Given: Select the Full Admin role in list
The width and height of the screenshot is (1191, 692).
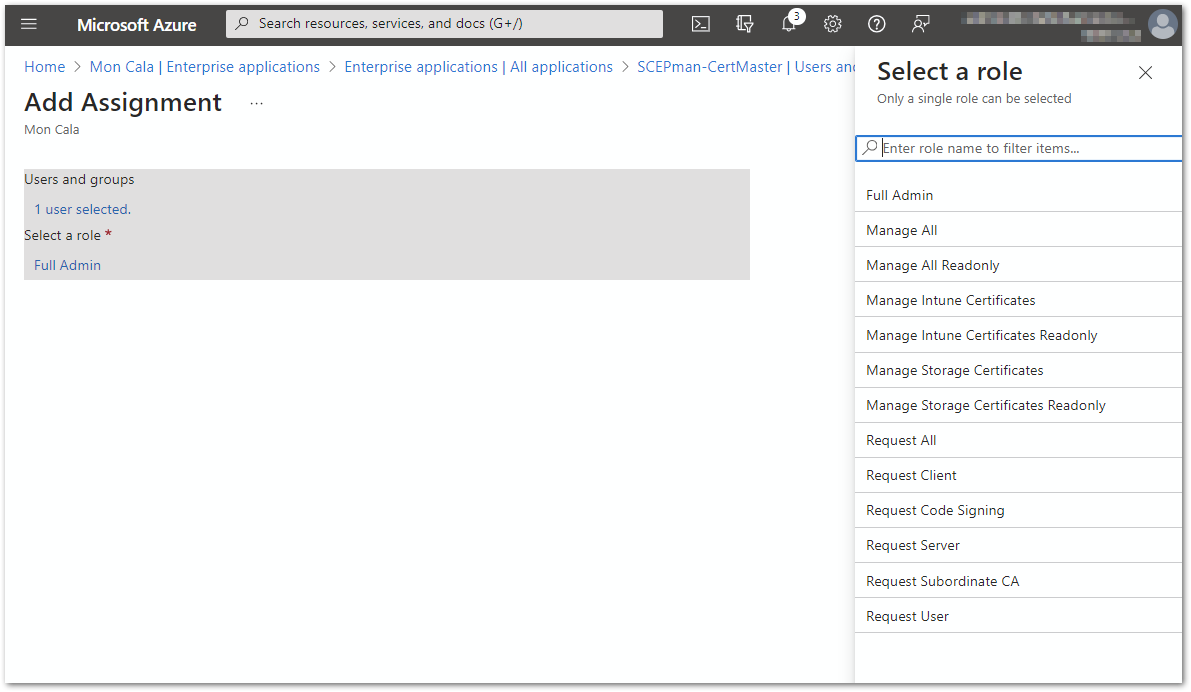Looking at the screenshot, I should pos(899,195).
